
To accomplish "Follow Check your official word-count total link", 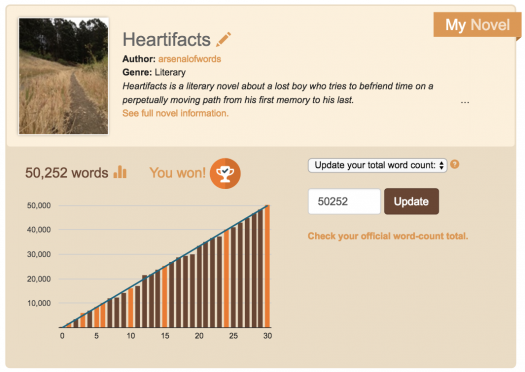I will 388,236.
